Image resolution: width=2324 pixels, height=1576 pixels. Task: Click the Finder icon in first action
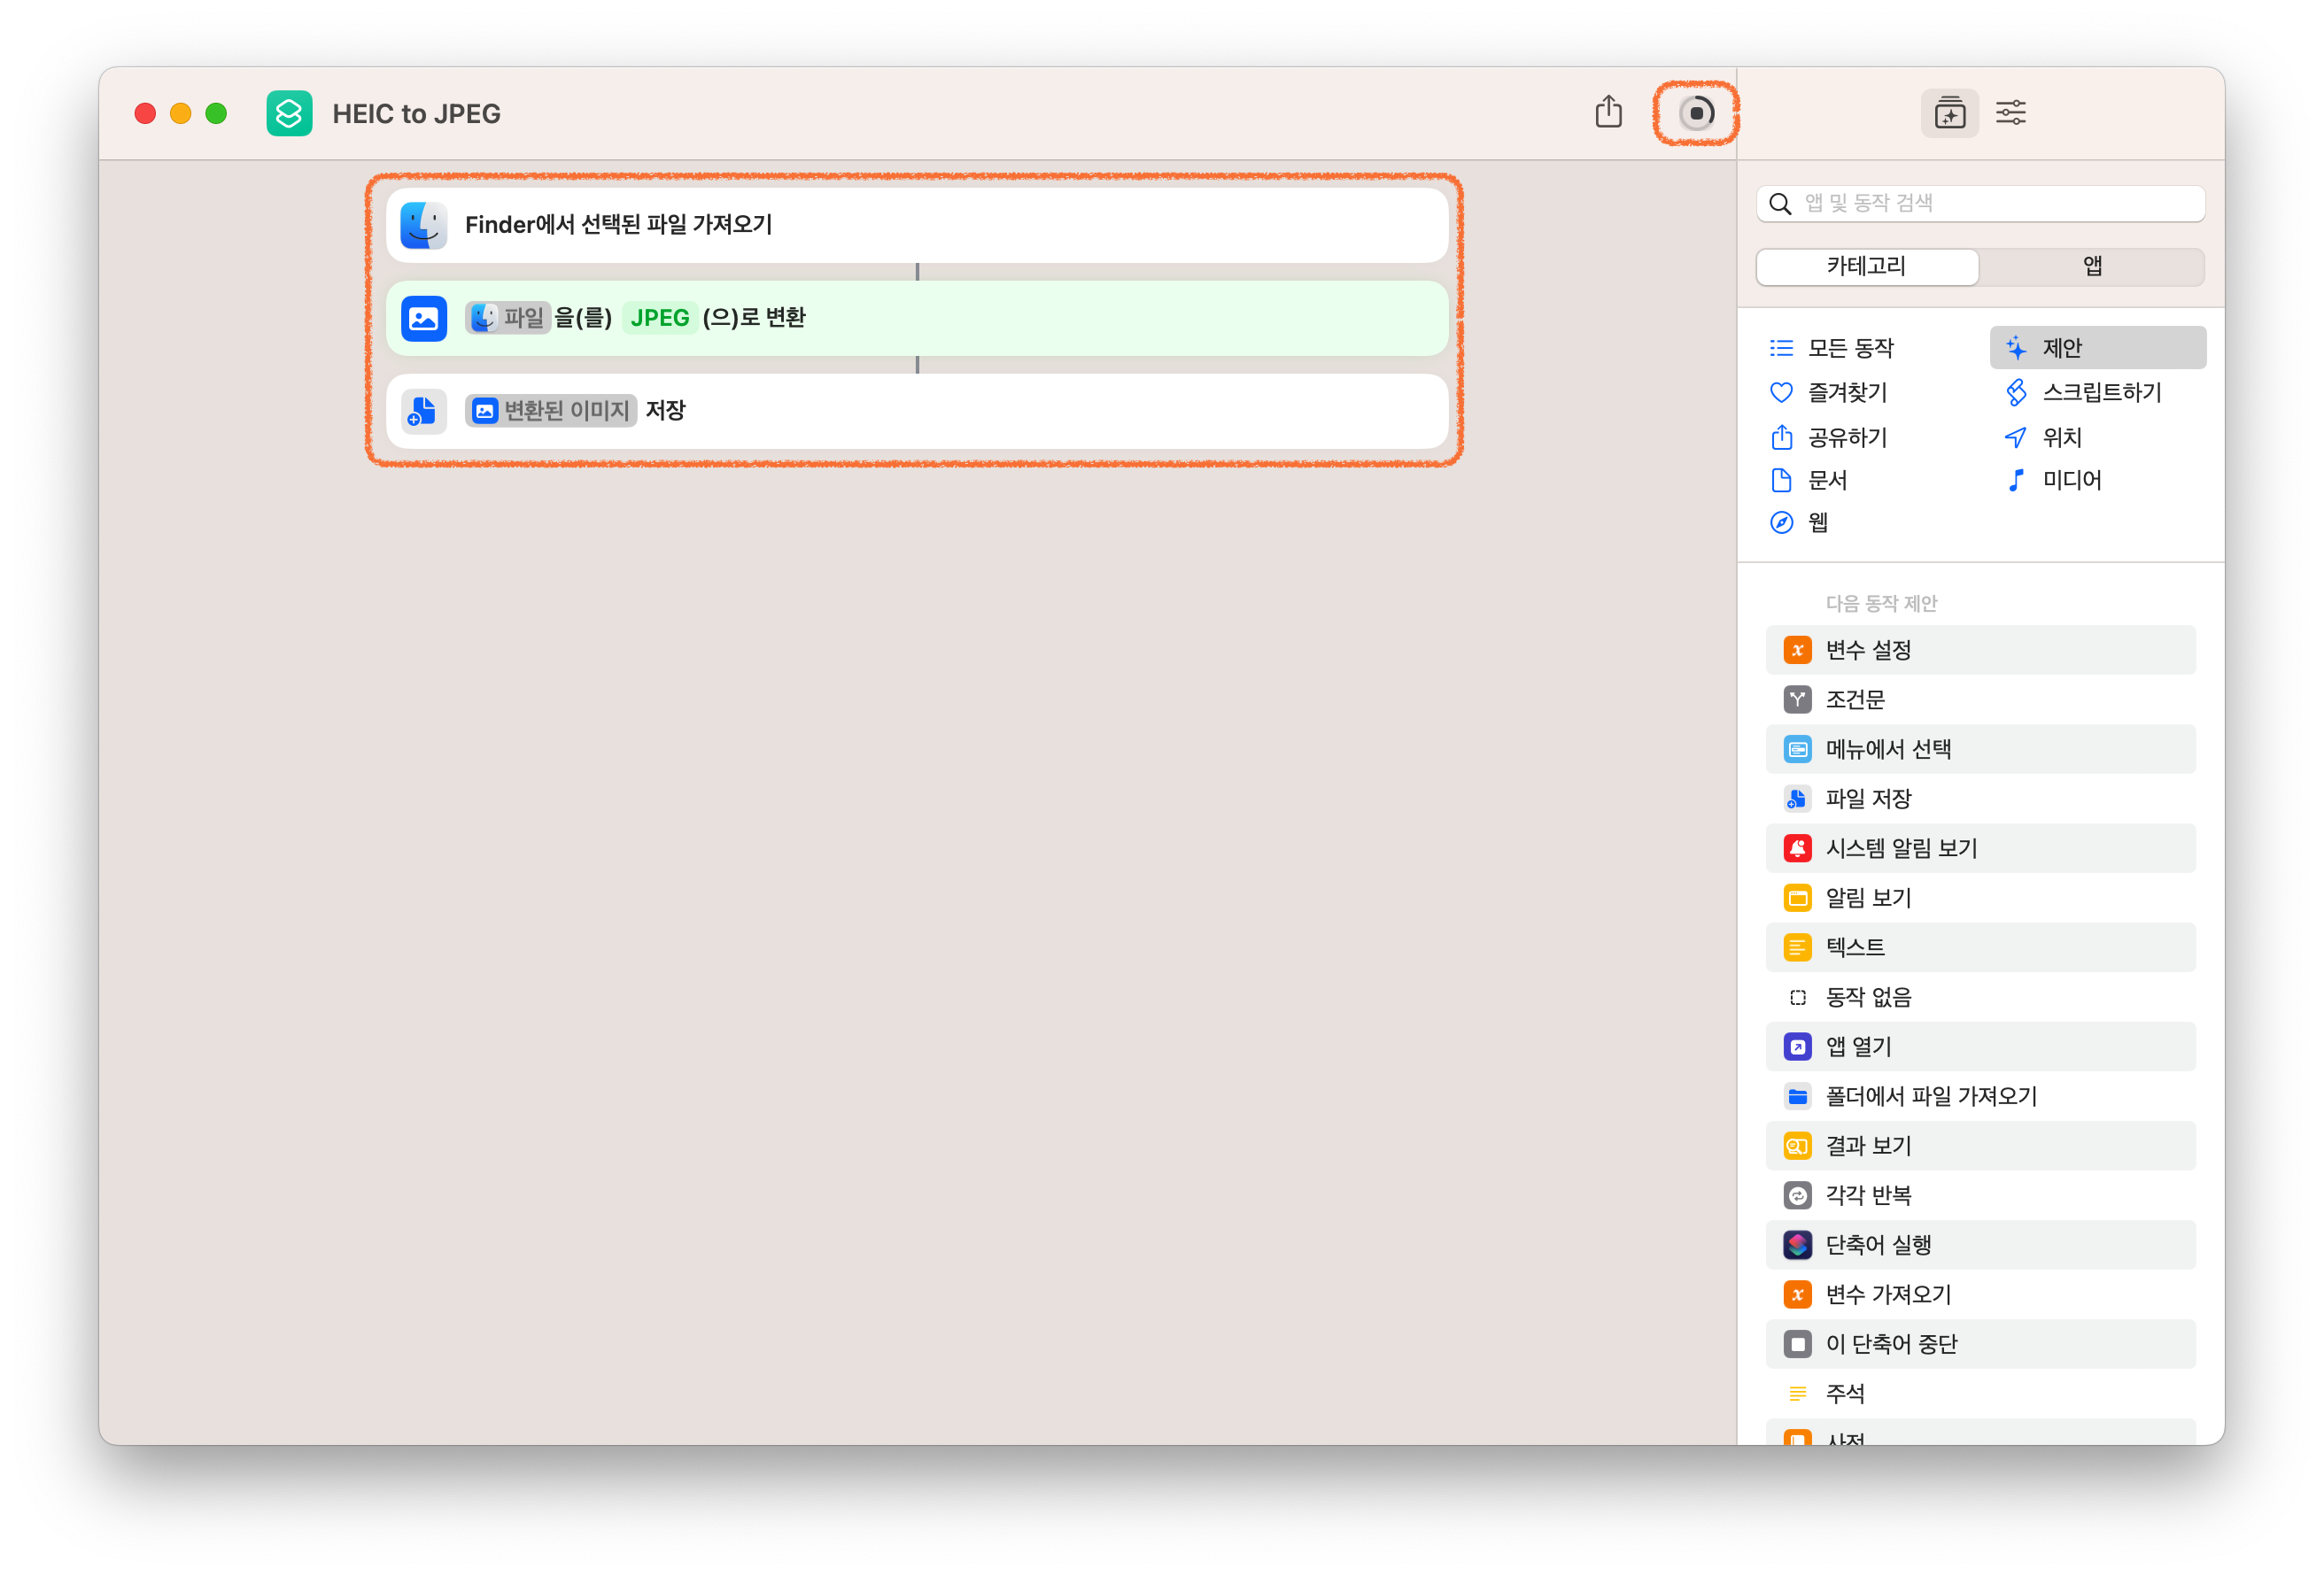423,225
